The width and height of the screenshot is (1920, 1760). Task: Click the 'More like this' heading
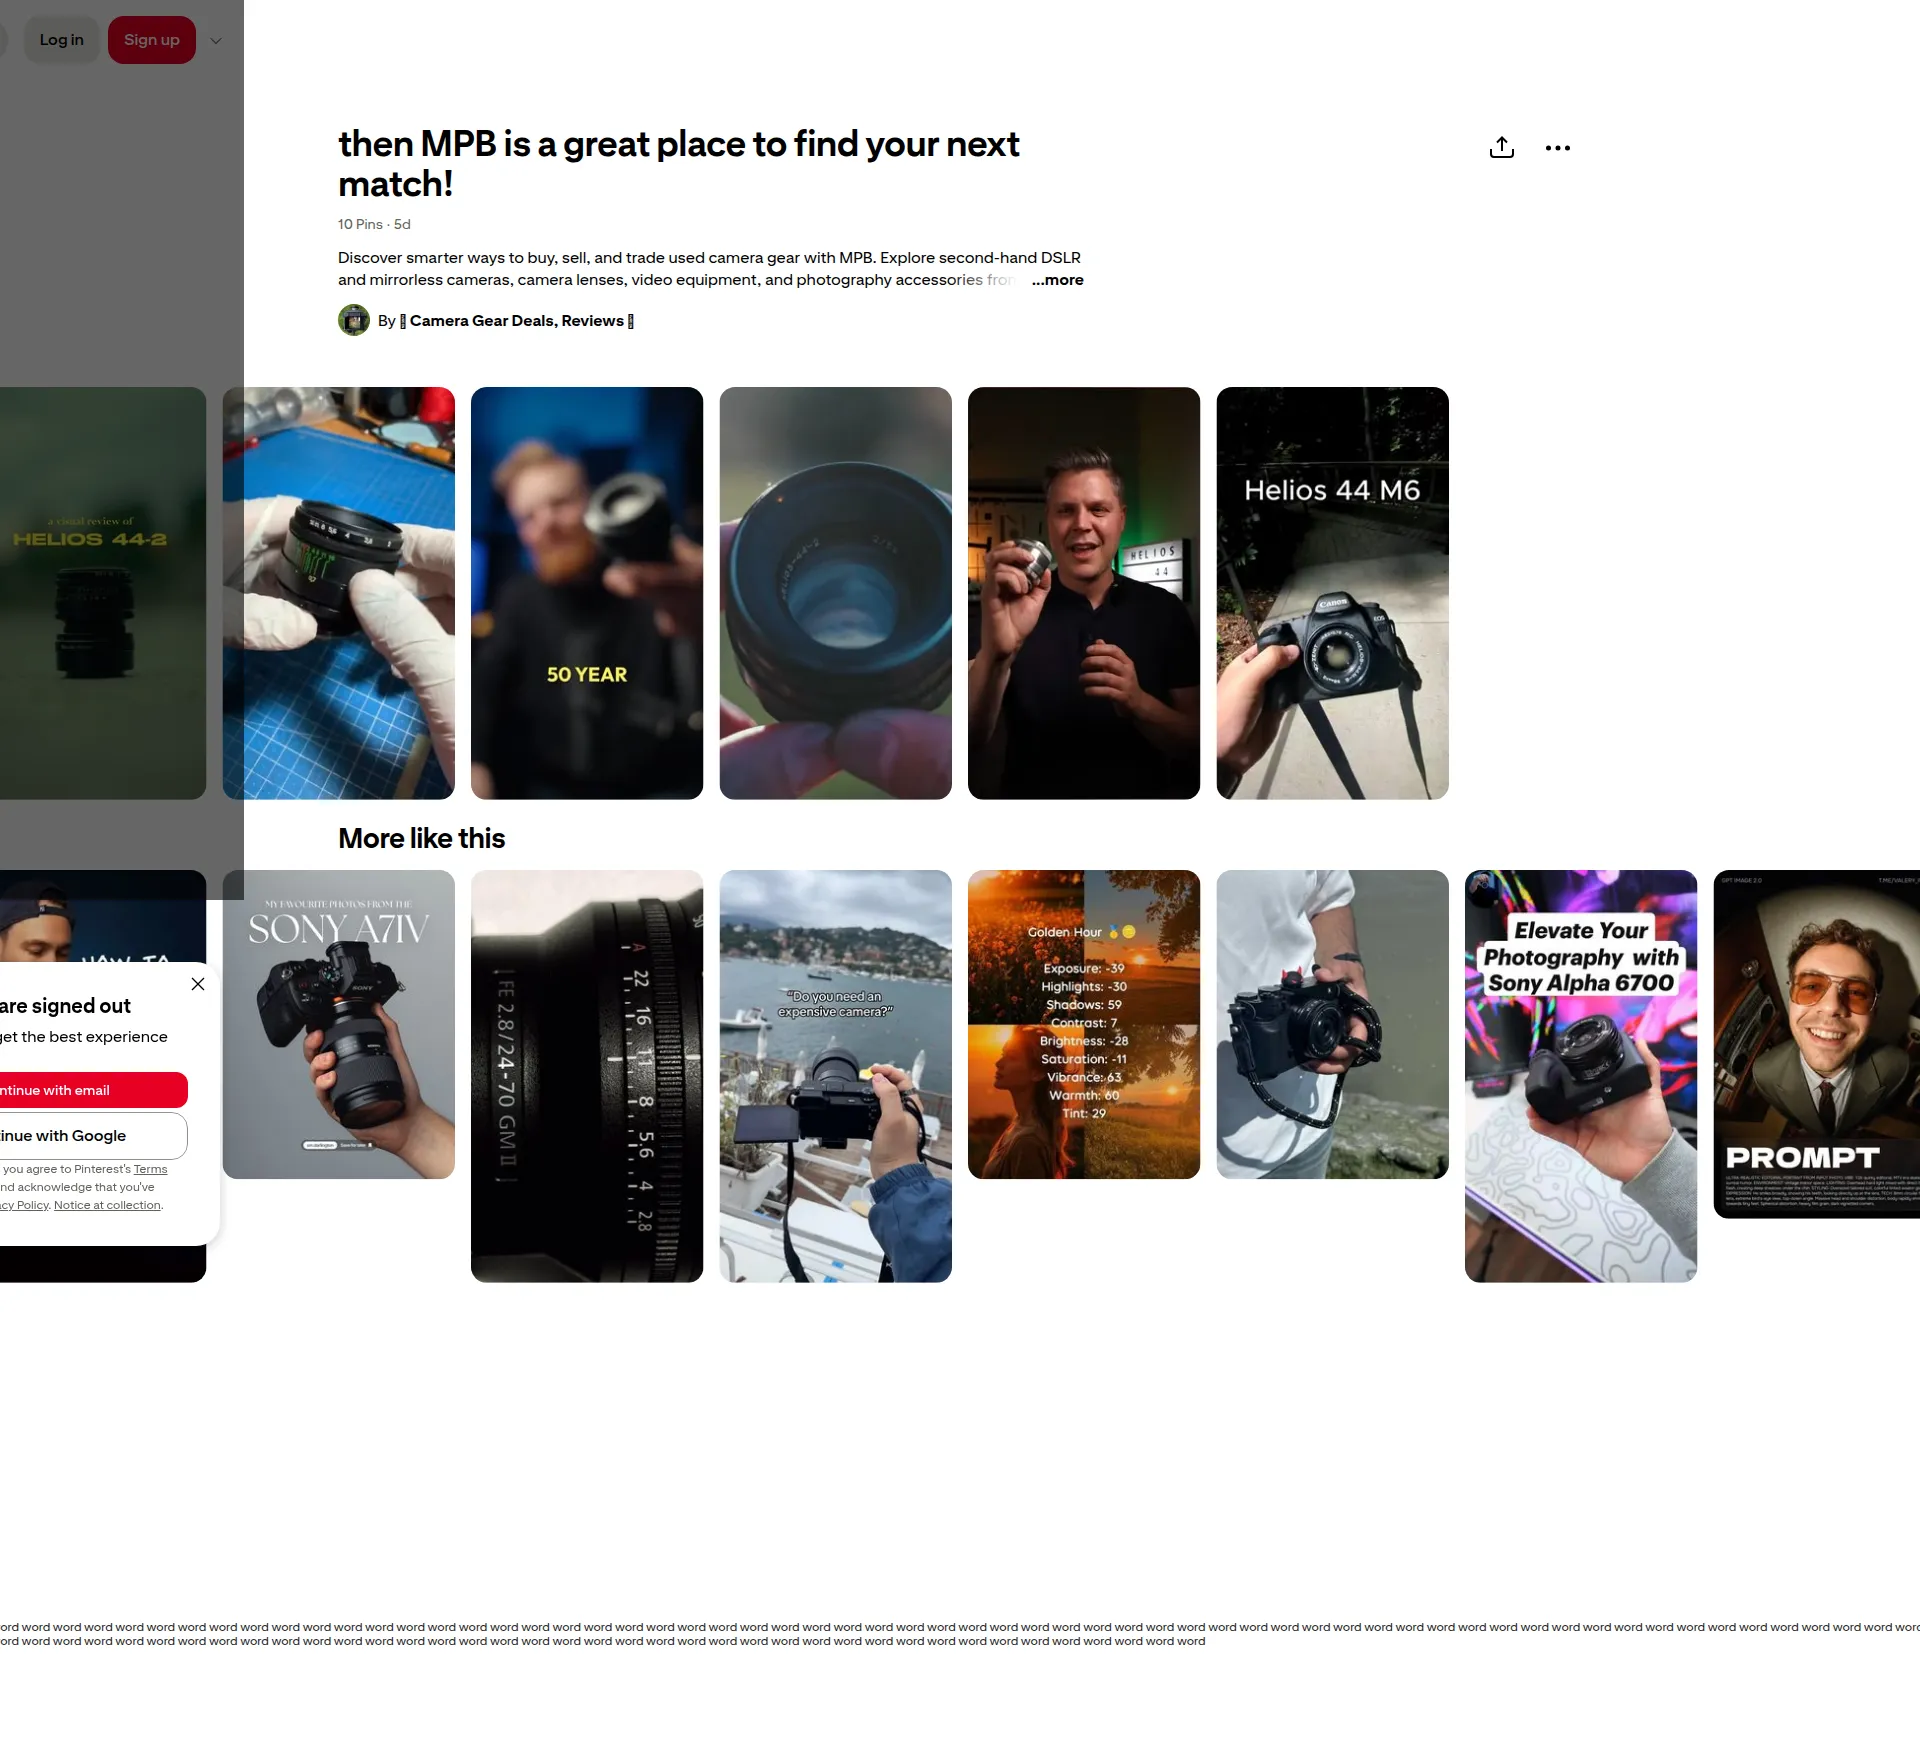point(422,838)
